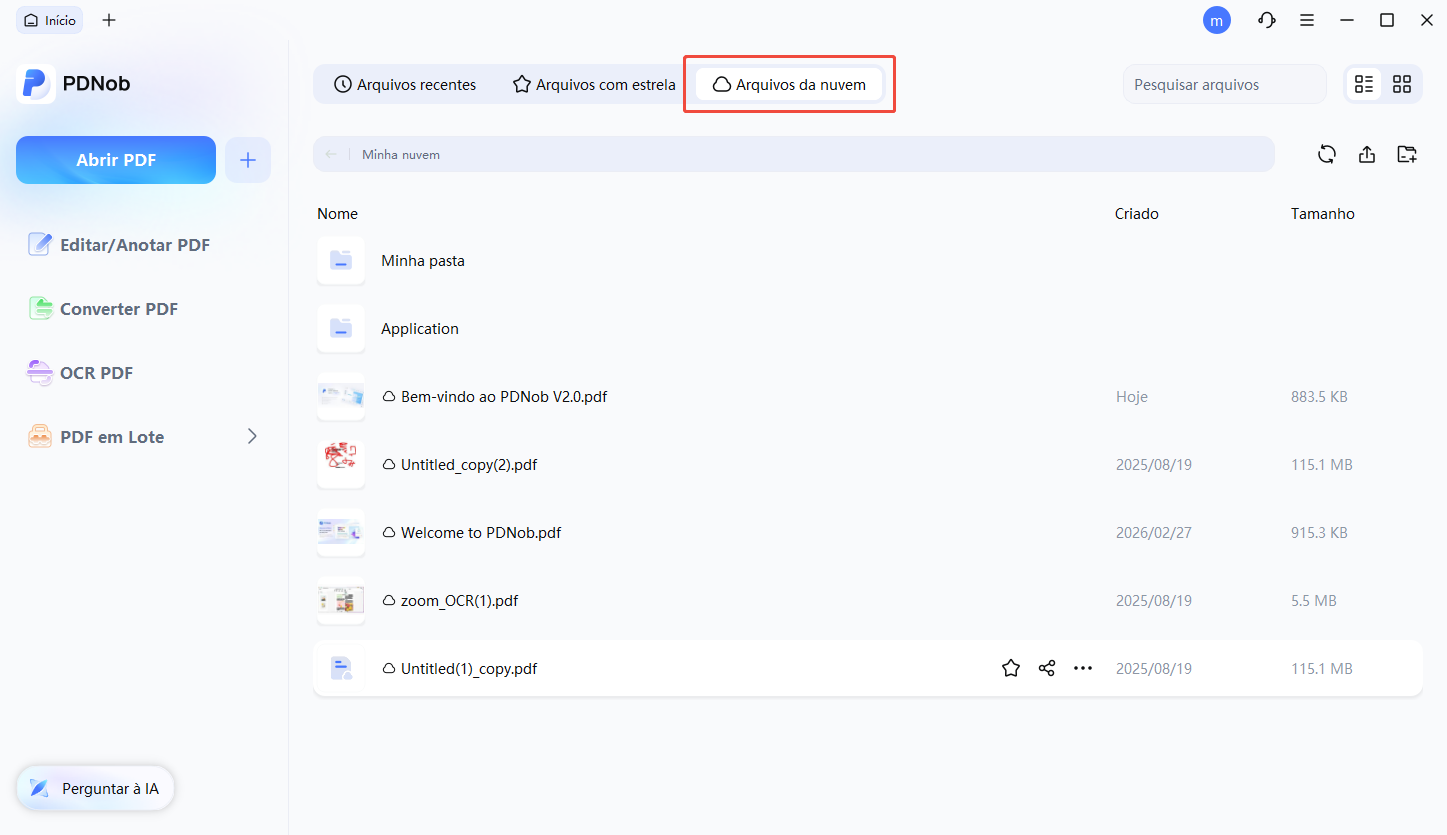
Task: Click the Pesquisar arquivos search field
Action: (x=1224, y=84)
